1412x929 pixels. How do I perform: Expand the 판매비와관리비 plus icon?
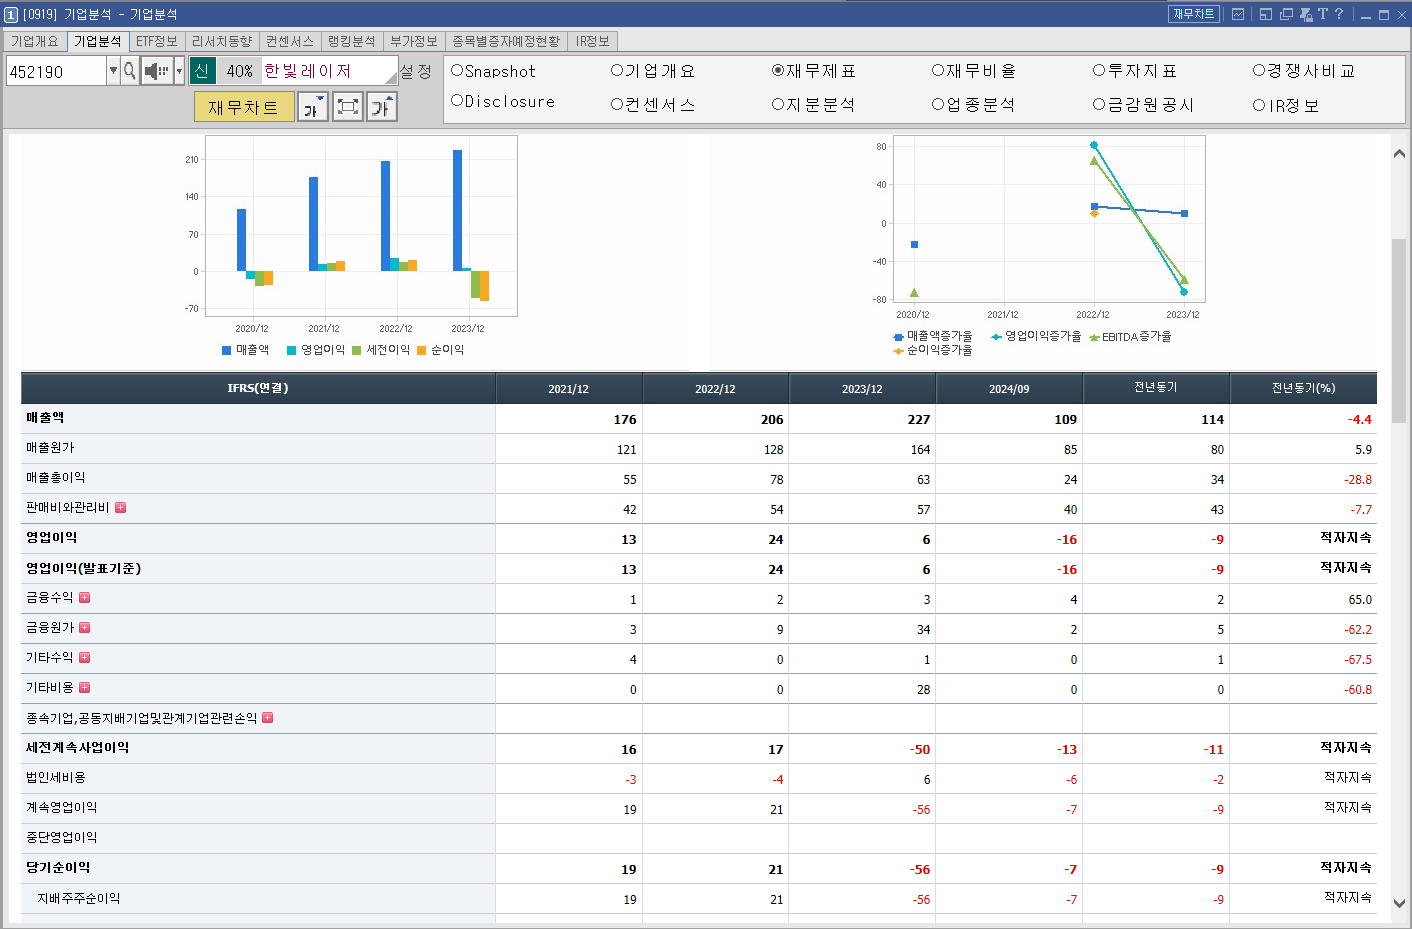point(120,508)
